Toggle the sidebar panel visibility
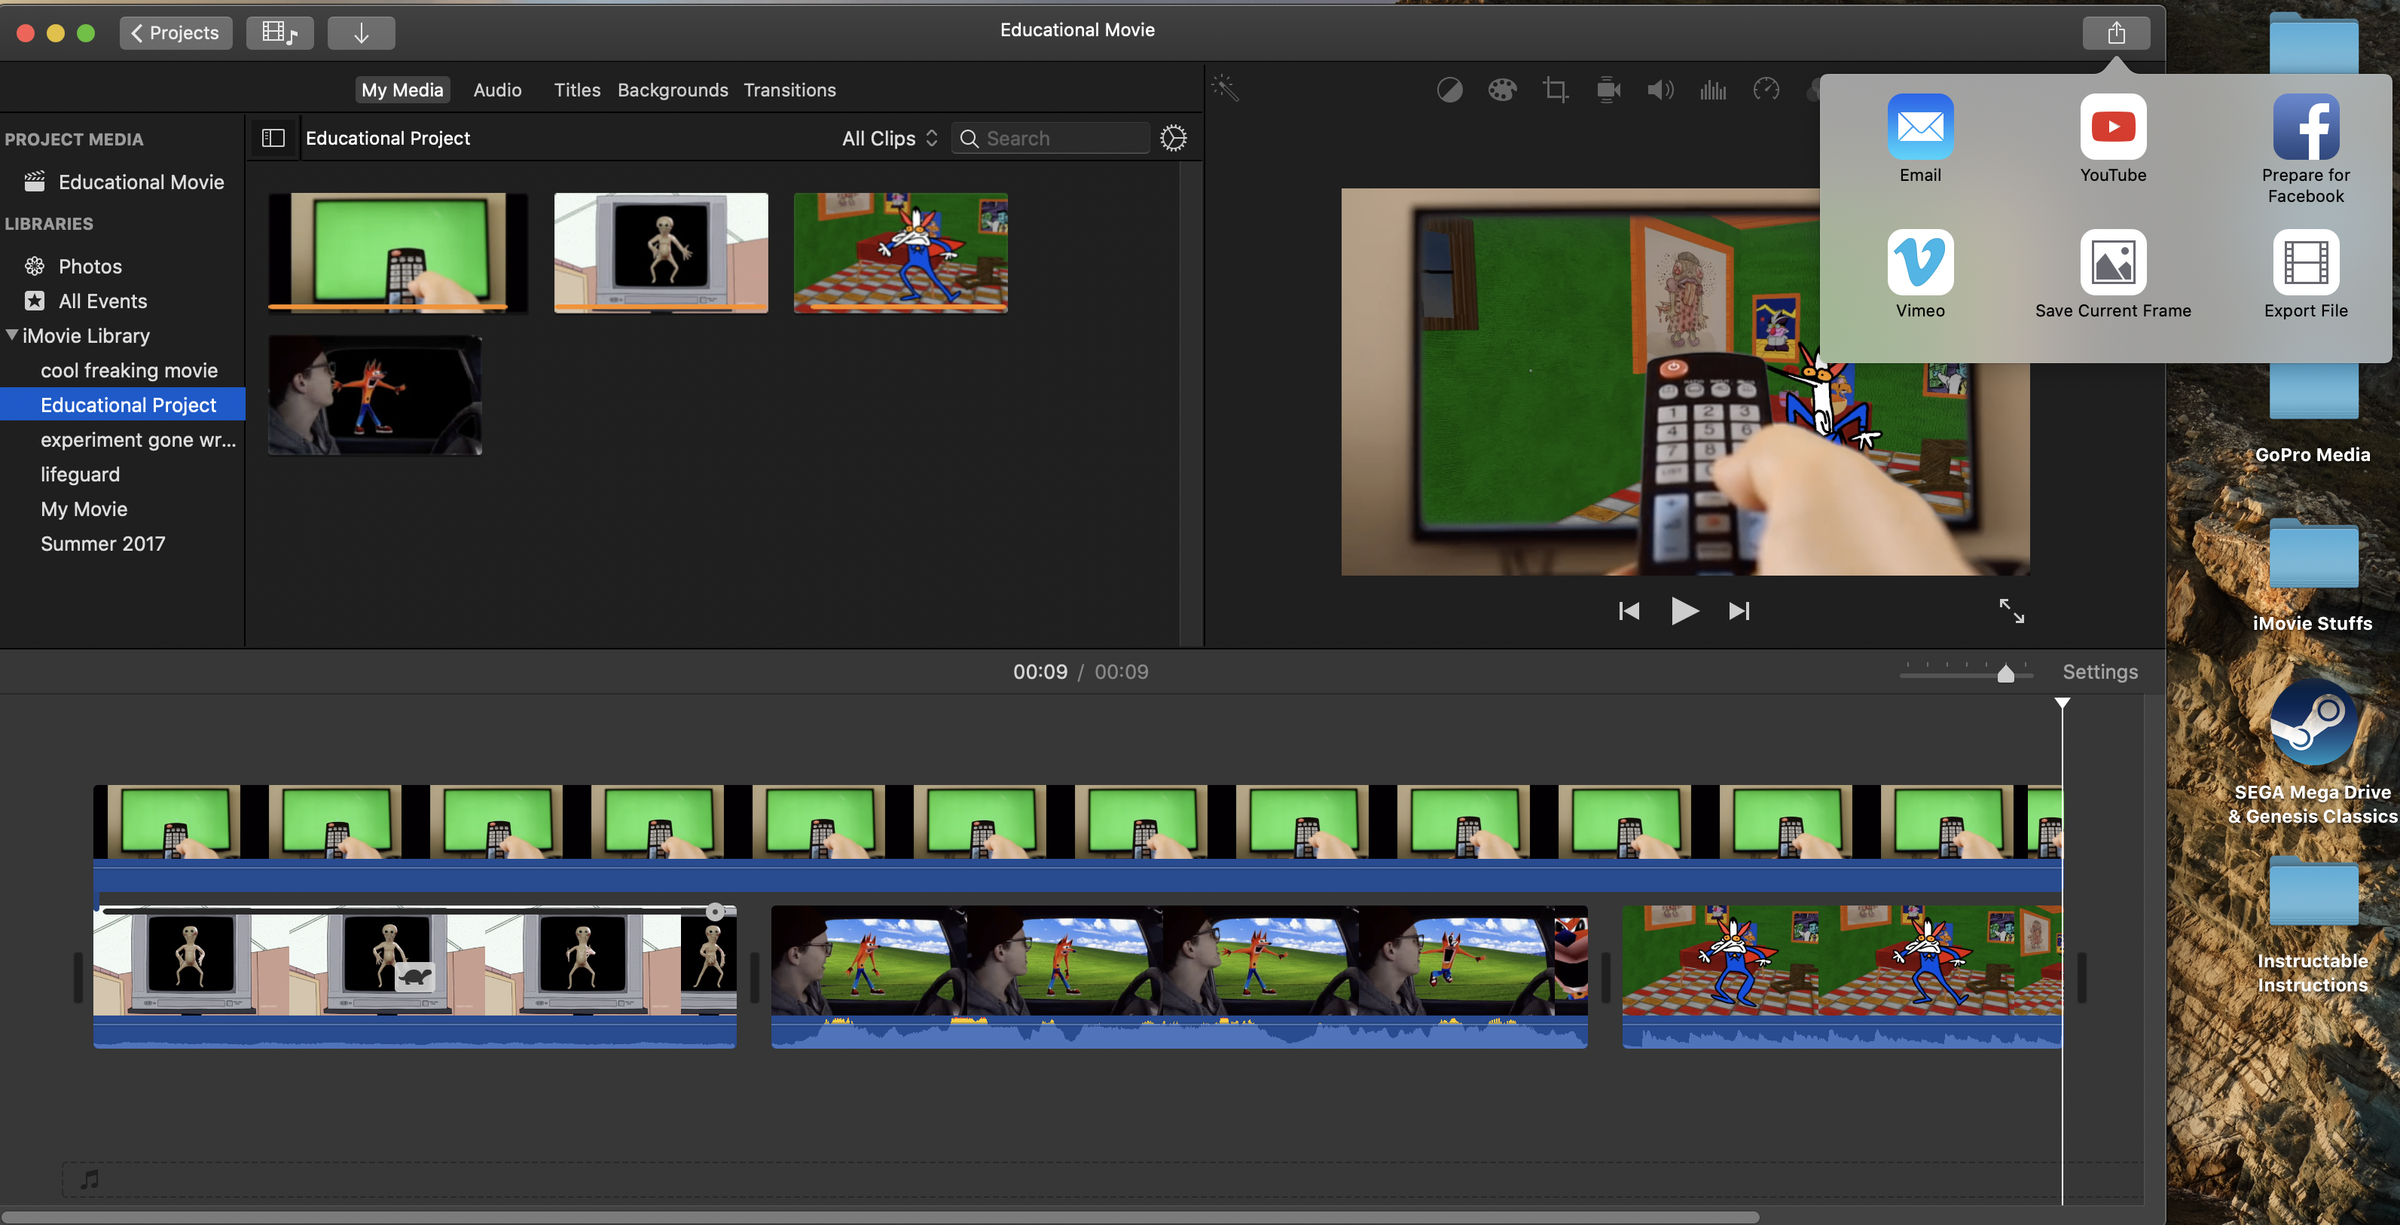This screenshot has height=1225, width=2400. (x=271, y=137)
